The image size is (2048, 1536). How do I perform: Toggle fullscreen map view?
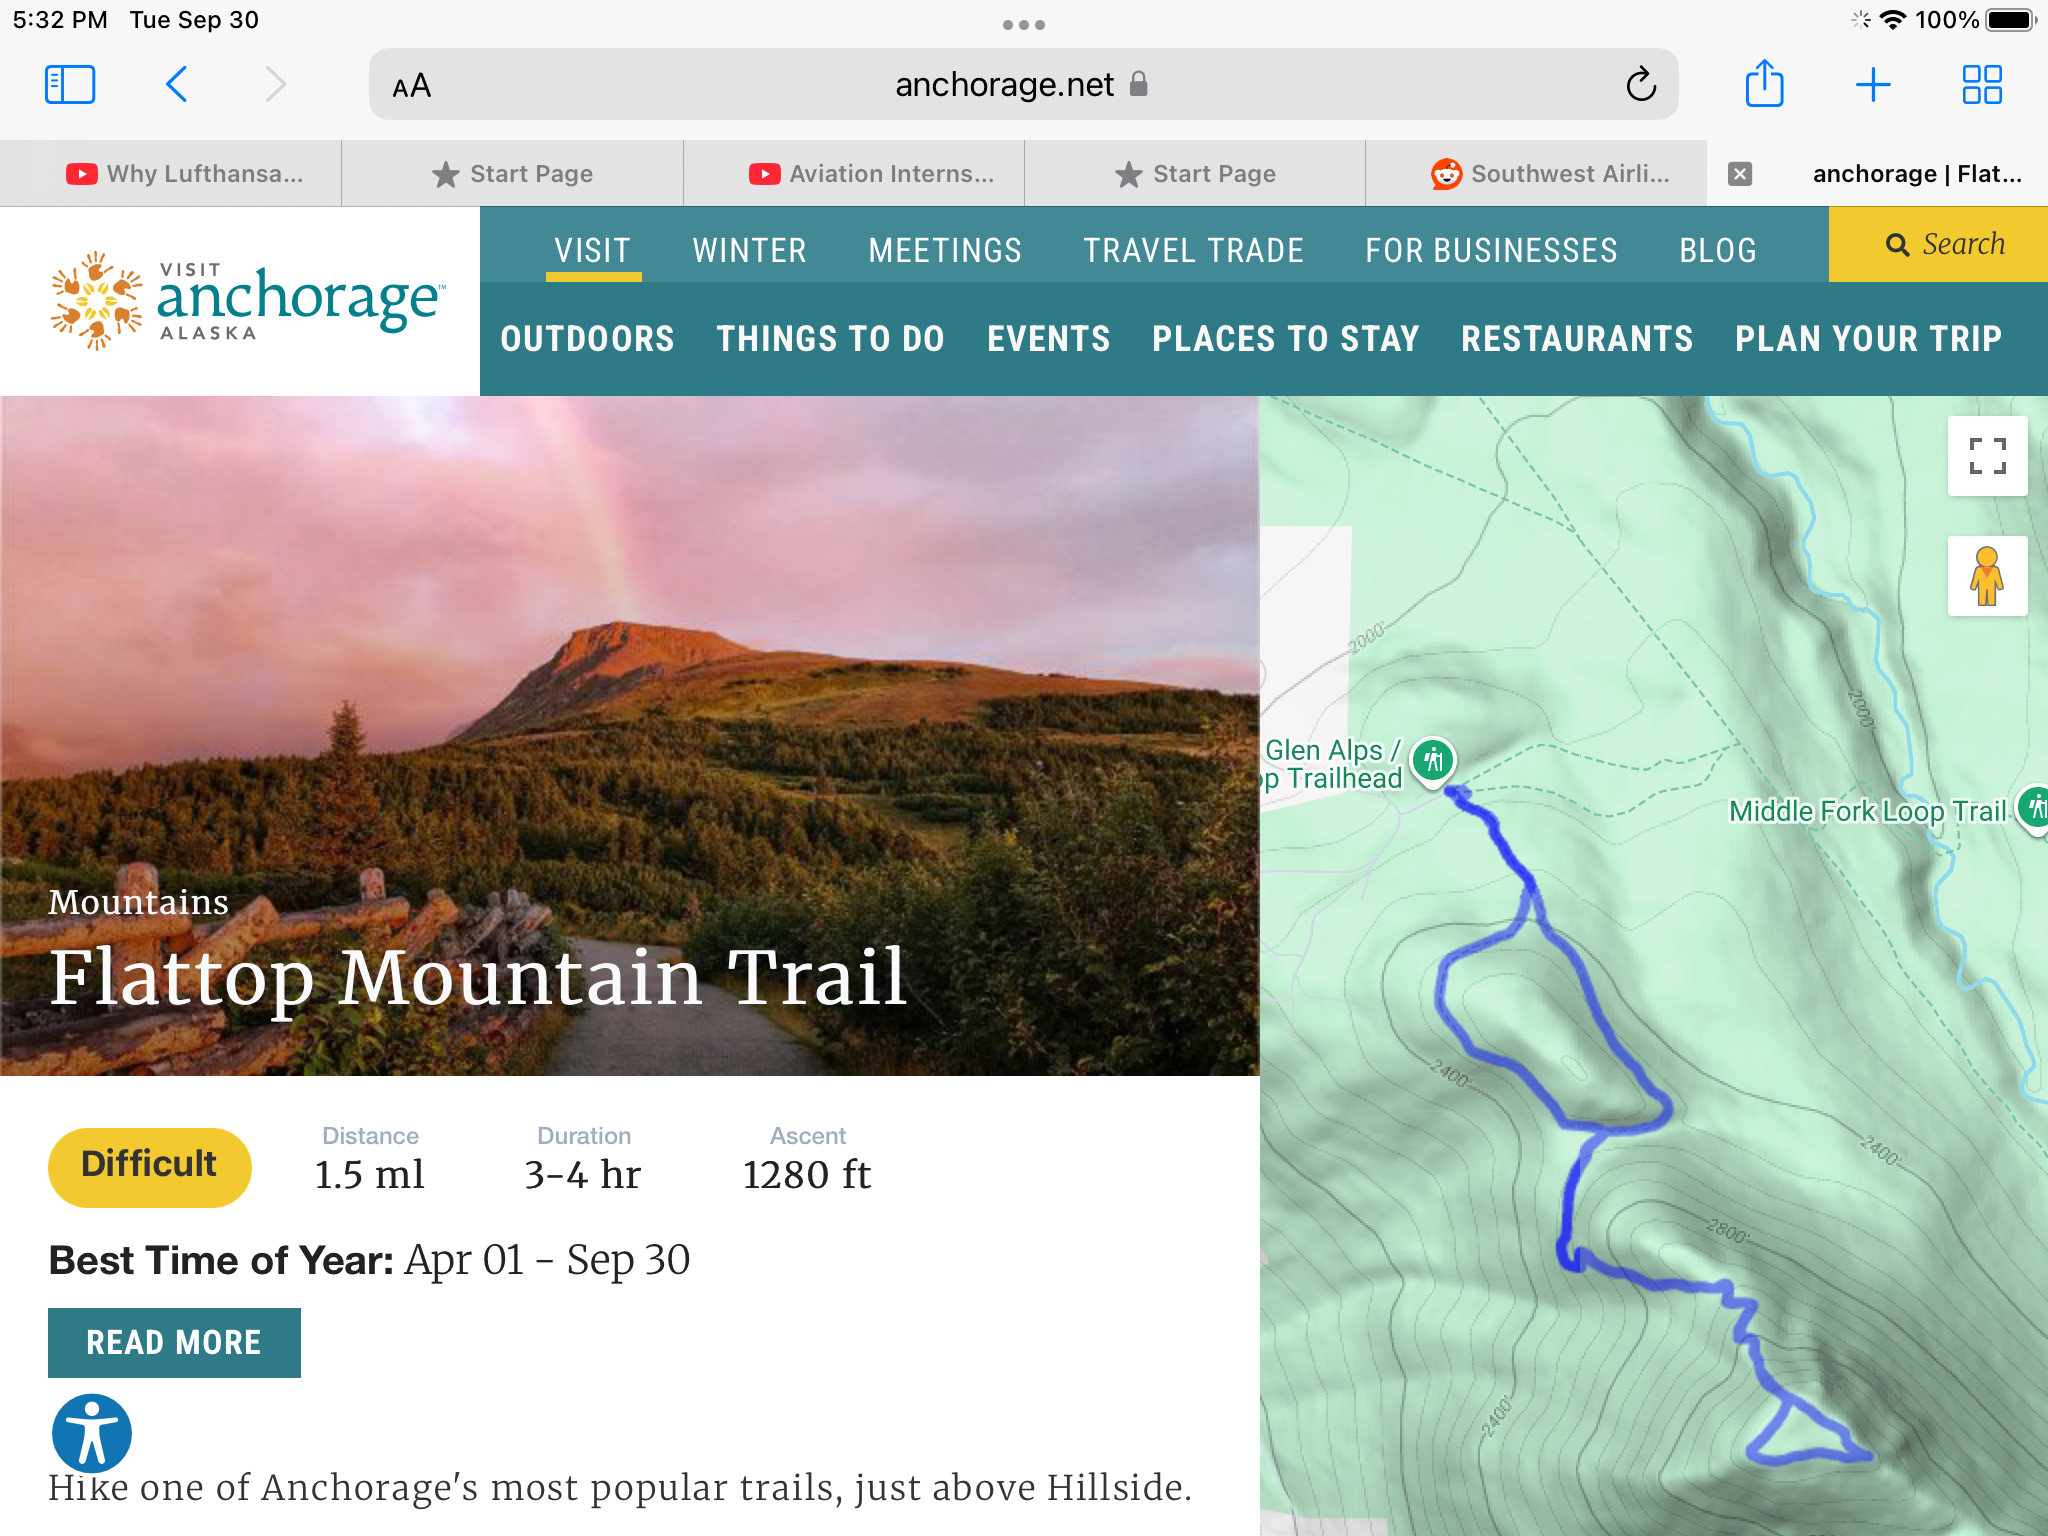pyautogui.click(x=1987, y=456)
